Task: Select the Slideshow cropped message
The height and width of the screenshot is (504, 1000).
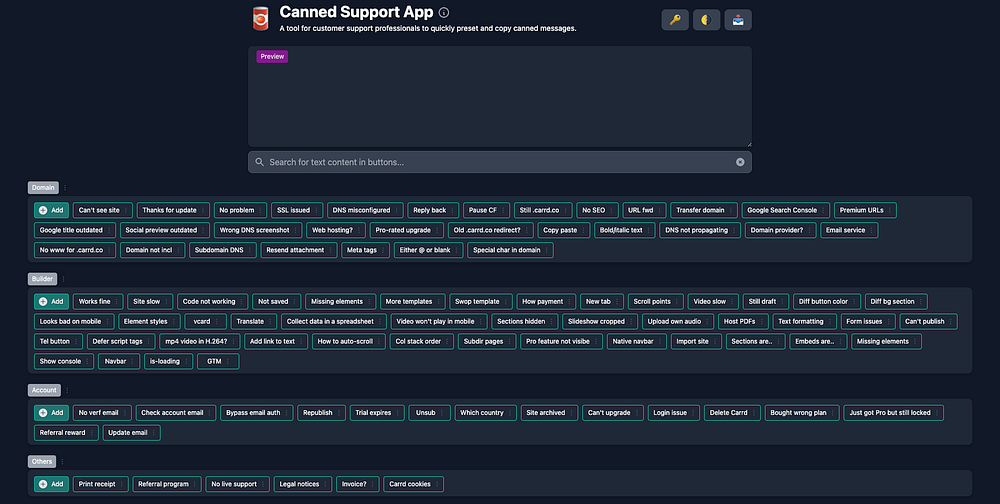Action: tap(600, 322)
